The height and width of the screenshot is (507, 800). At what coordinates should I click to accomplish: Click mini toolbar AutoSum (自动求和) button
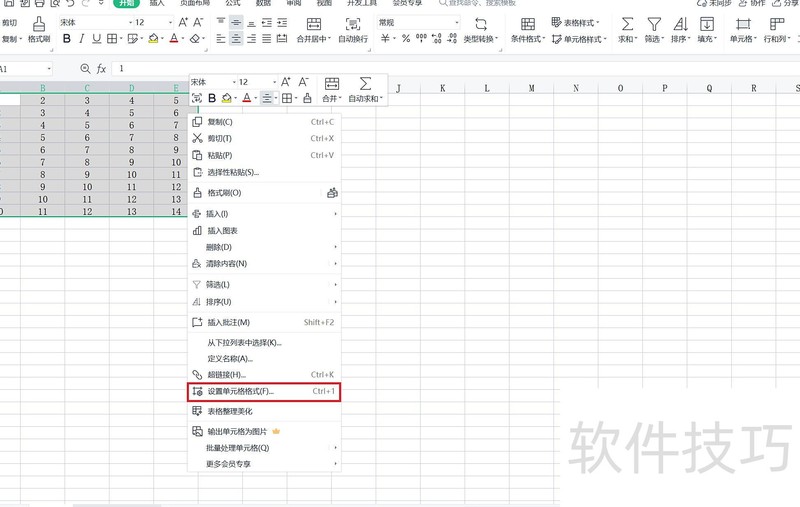pos(365,90)
